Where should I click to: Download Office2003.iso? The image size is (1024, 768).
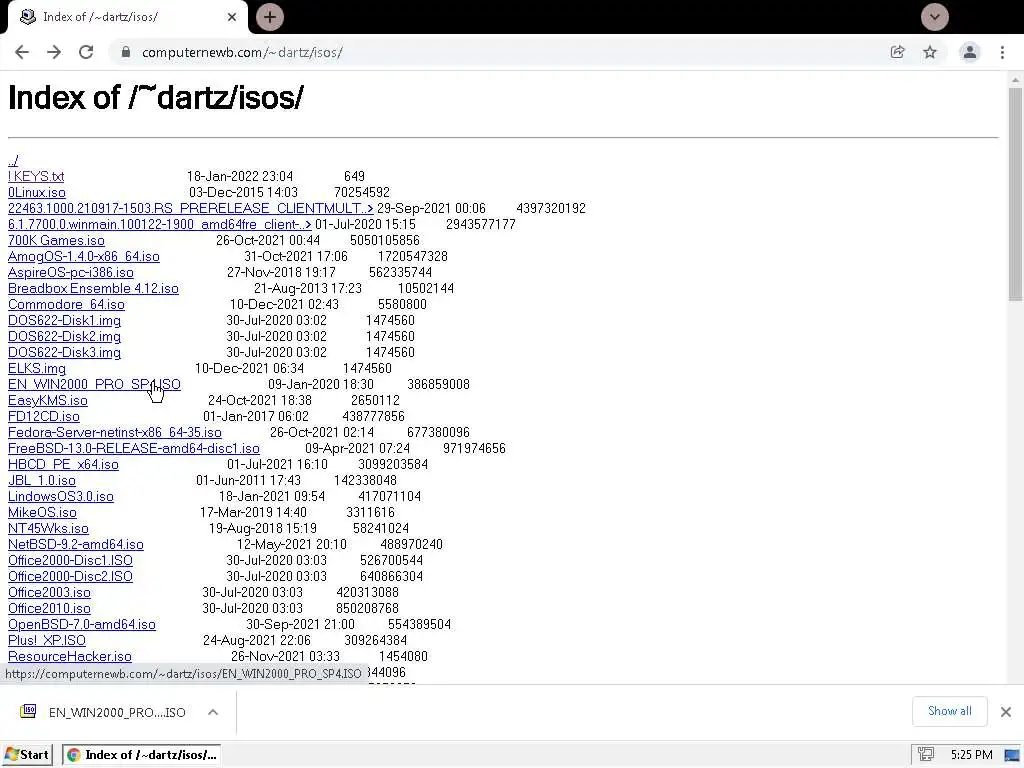pyautogui.click(x=49, y=592)
